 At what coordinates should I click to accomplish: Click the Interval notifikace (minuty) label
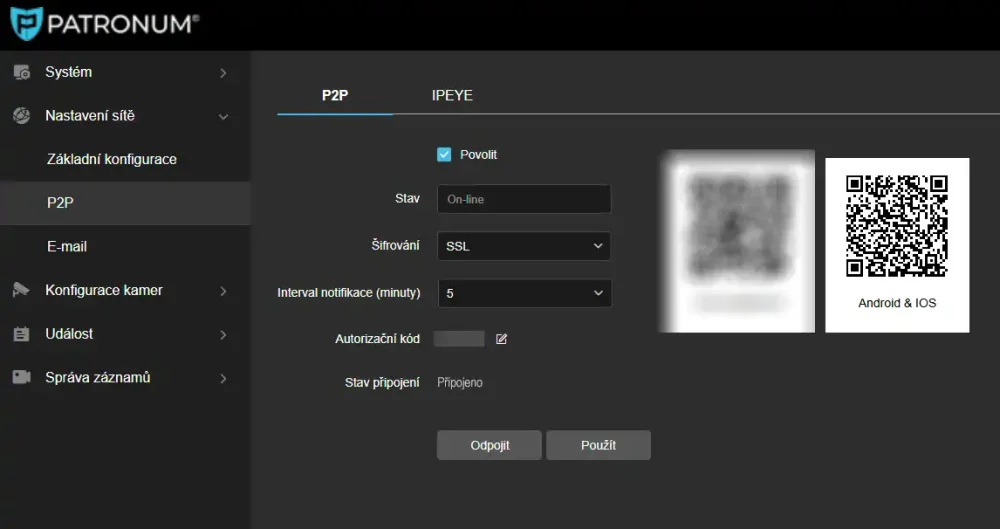[349, 293]
